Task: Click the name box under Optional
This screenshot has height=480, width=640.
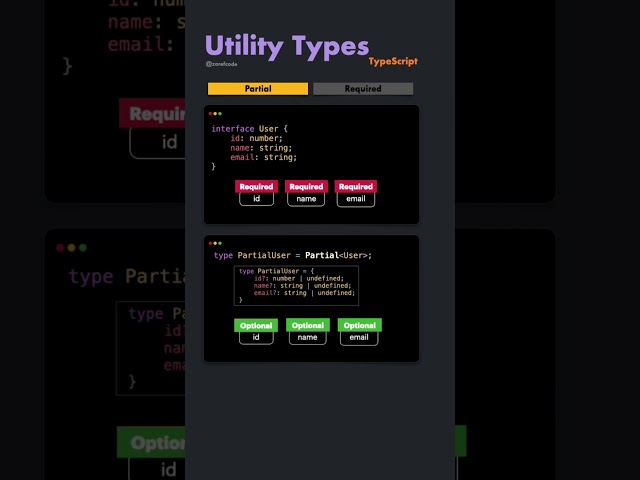Action: pyautogui.click(x=307, y=338)
